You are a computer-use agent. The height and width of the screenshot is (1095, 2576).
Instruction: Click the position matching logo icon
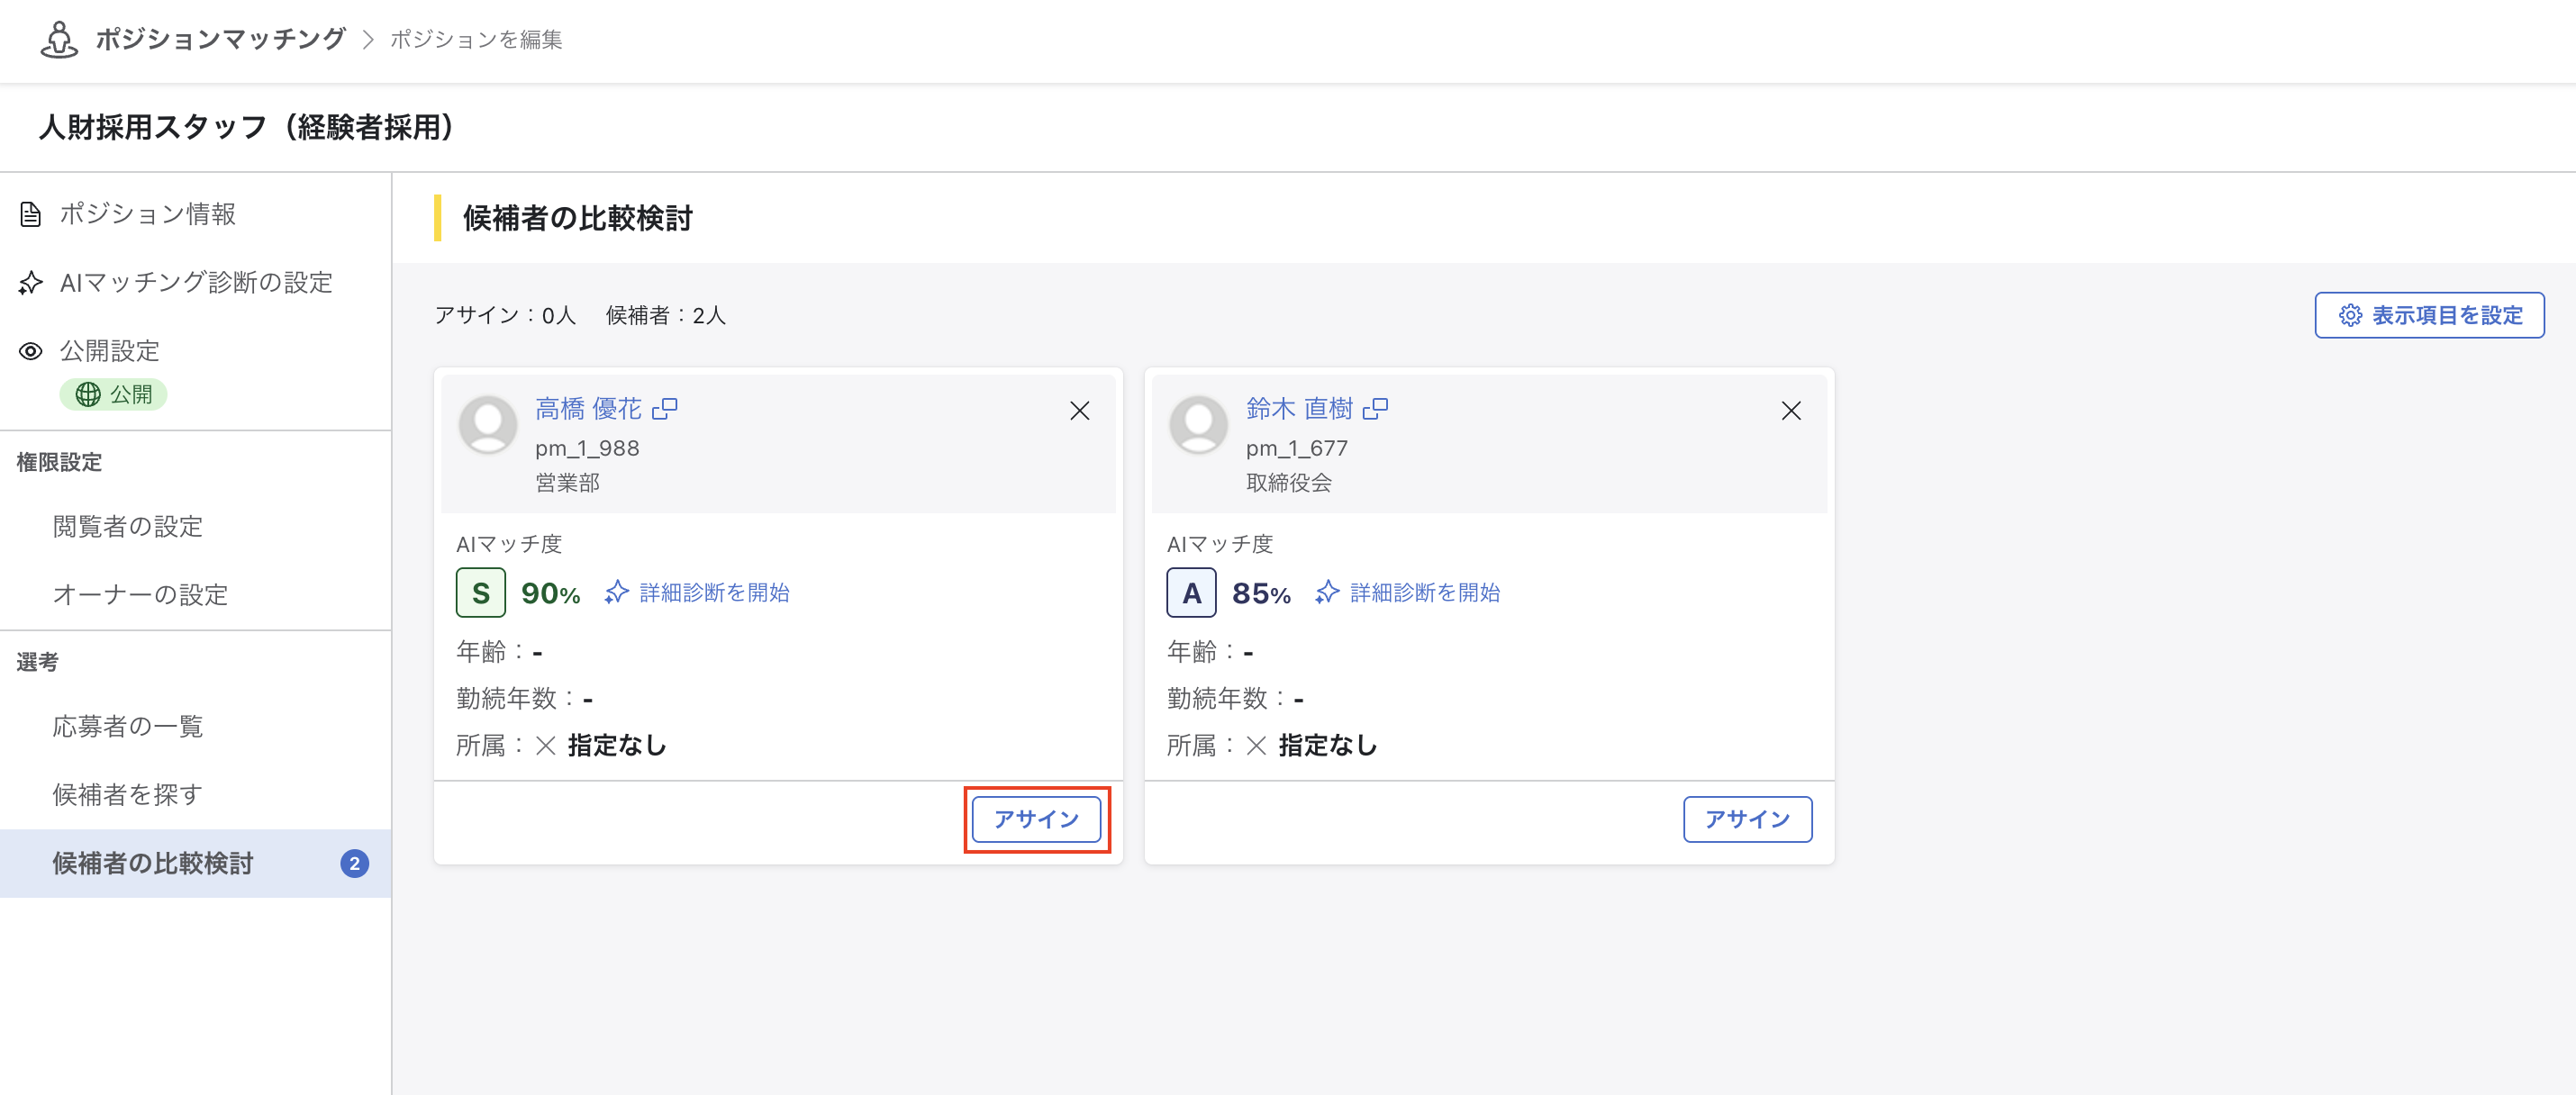[59, 40]
